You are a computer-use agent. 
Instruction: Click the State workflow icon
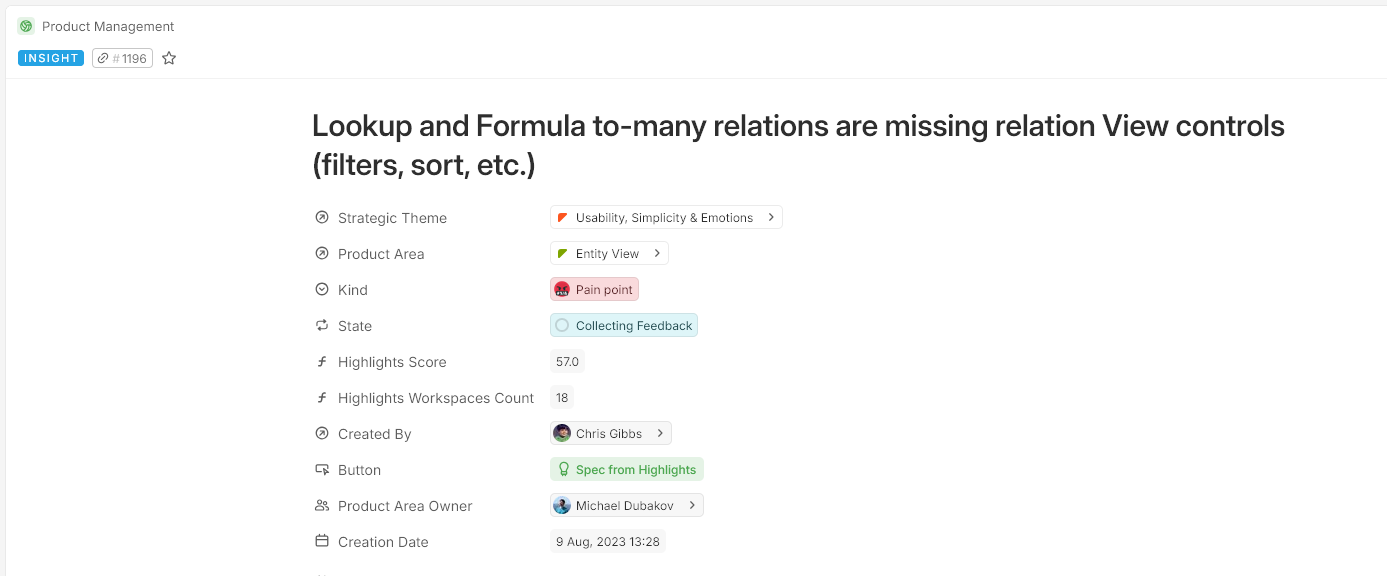click(x=322, y=326)
